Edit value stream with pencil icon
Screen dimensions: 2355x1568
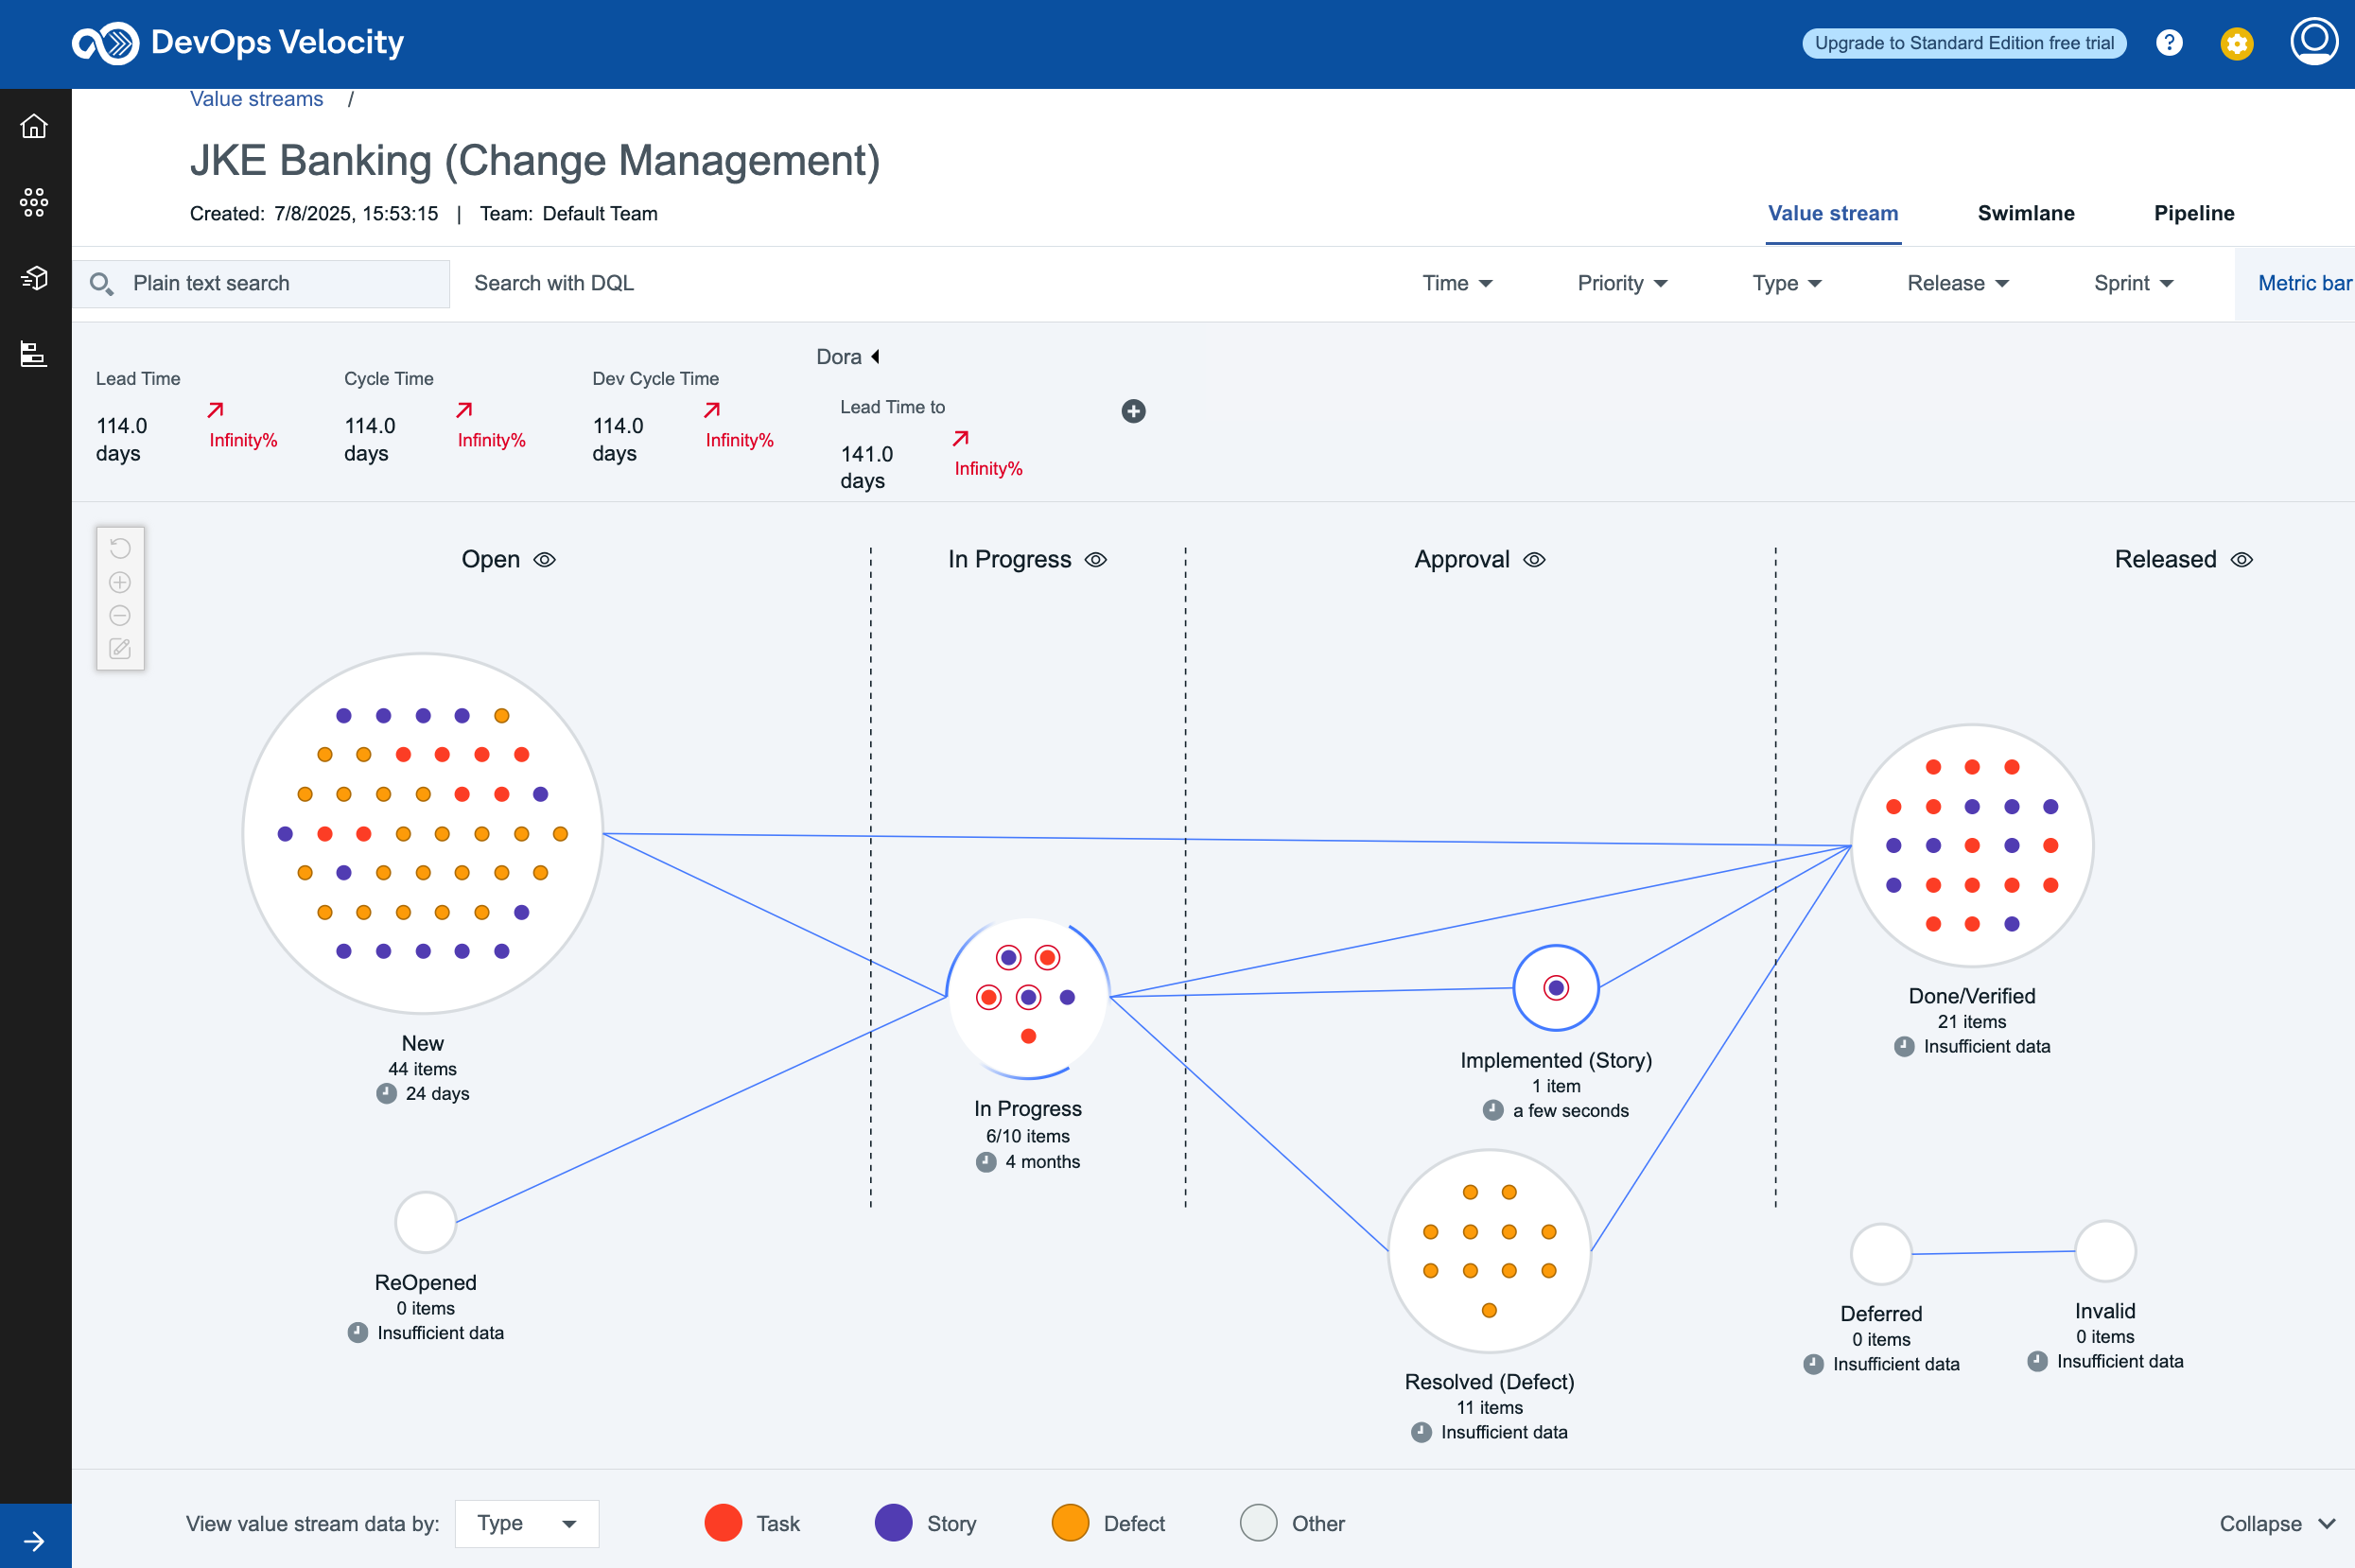(x=120, y=649)
